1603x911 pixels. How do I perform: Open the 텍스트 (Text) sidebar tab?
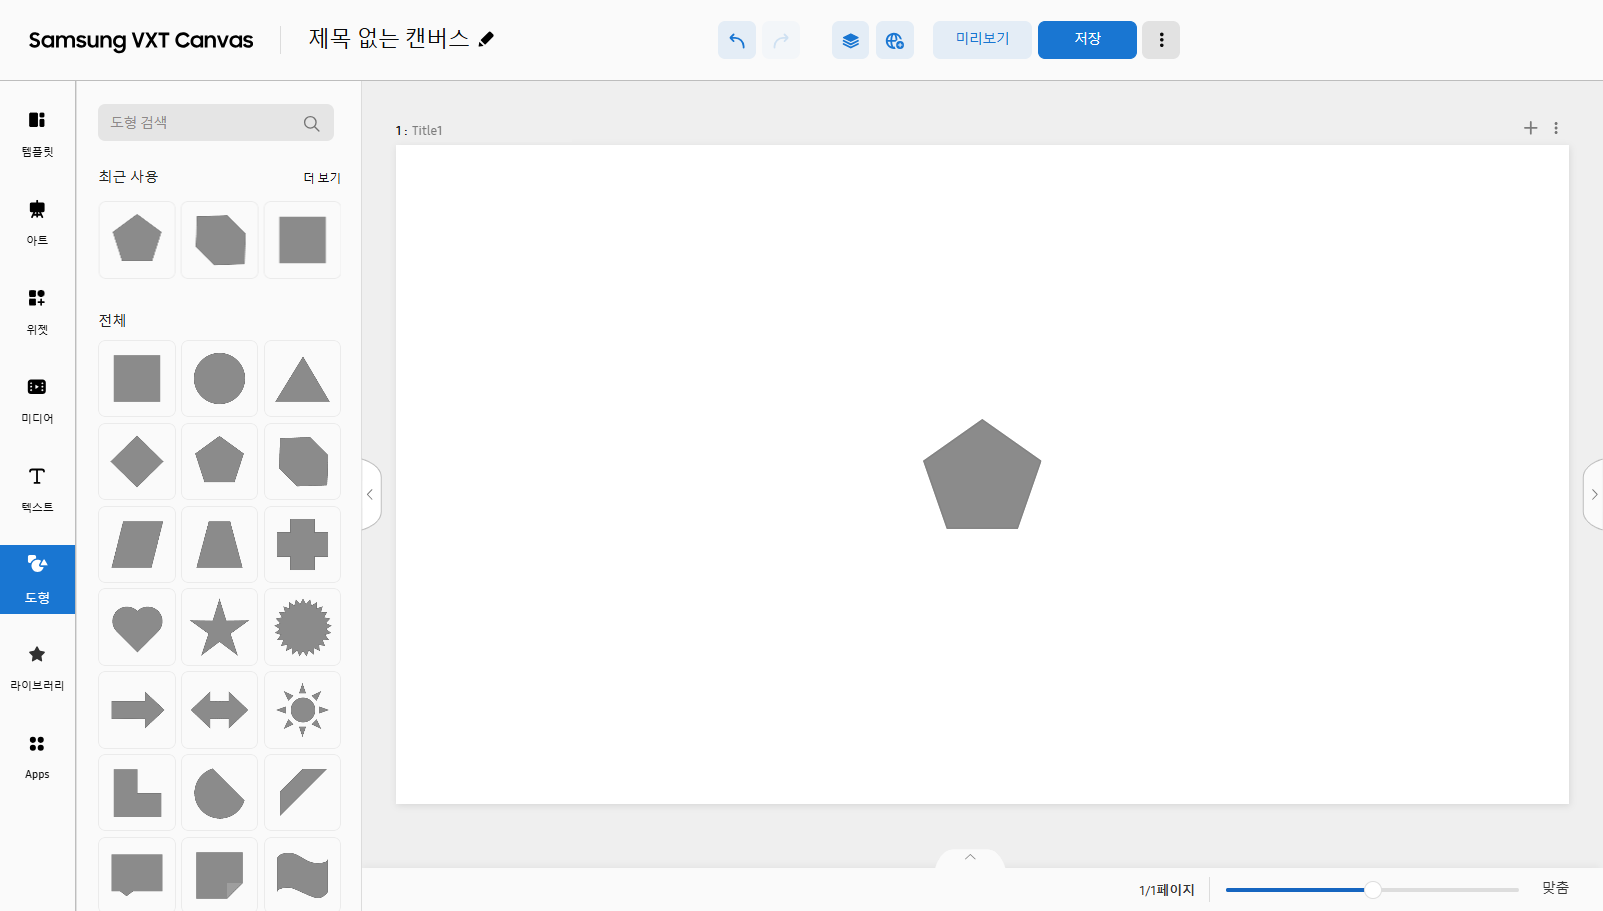pyautogui.click(x=37, y=490)
